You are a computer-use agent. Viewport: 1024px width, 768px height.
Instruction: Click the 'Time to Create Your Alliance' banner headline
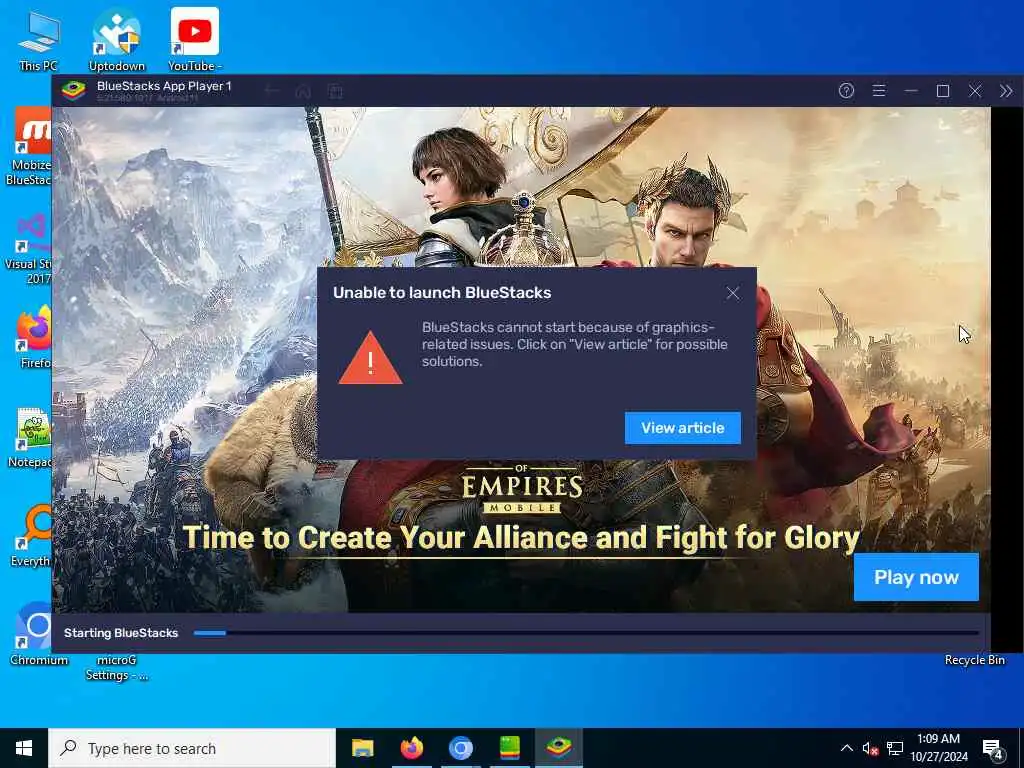tap(521, 538)
